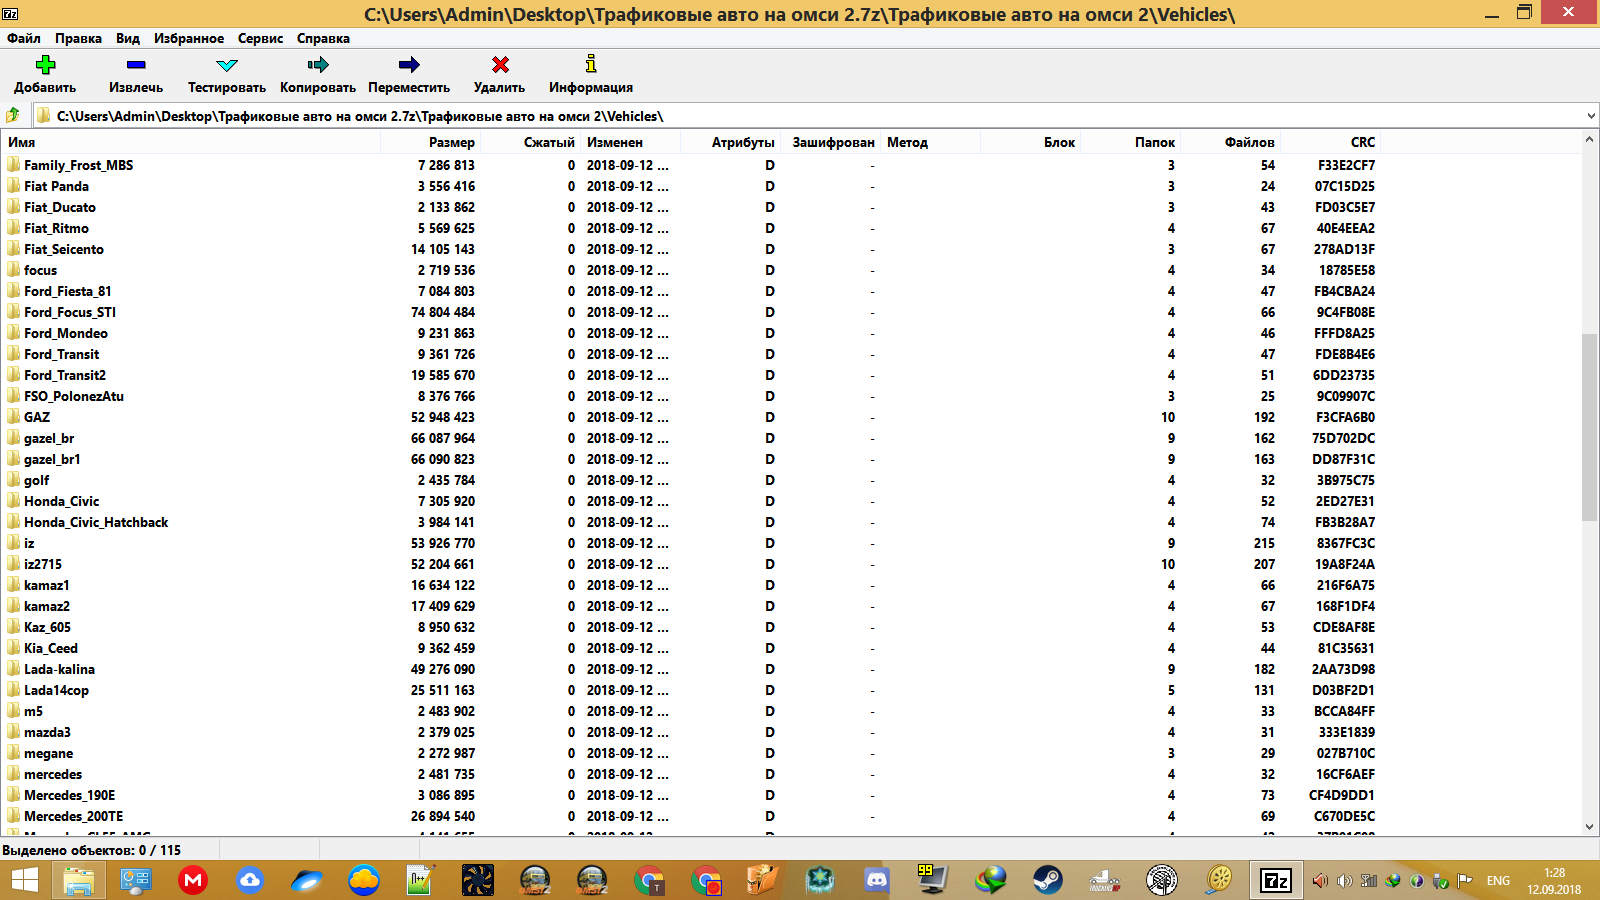Open the Правка menu
Viewport: 1600px width, 900px height.
pos(78,38)
